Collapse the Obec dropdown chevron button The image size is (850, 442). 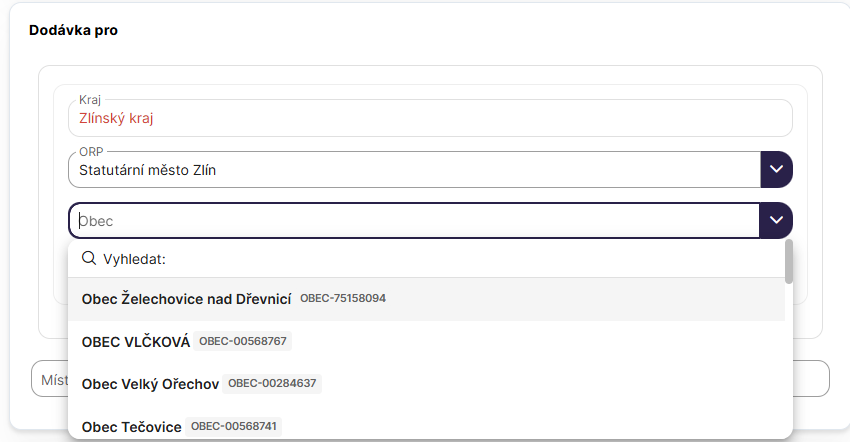[776, 220]
